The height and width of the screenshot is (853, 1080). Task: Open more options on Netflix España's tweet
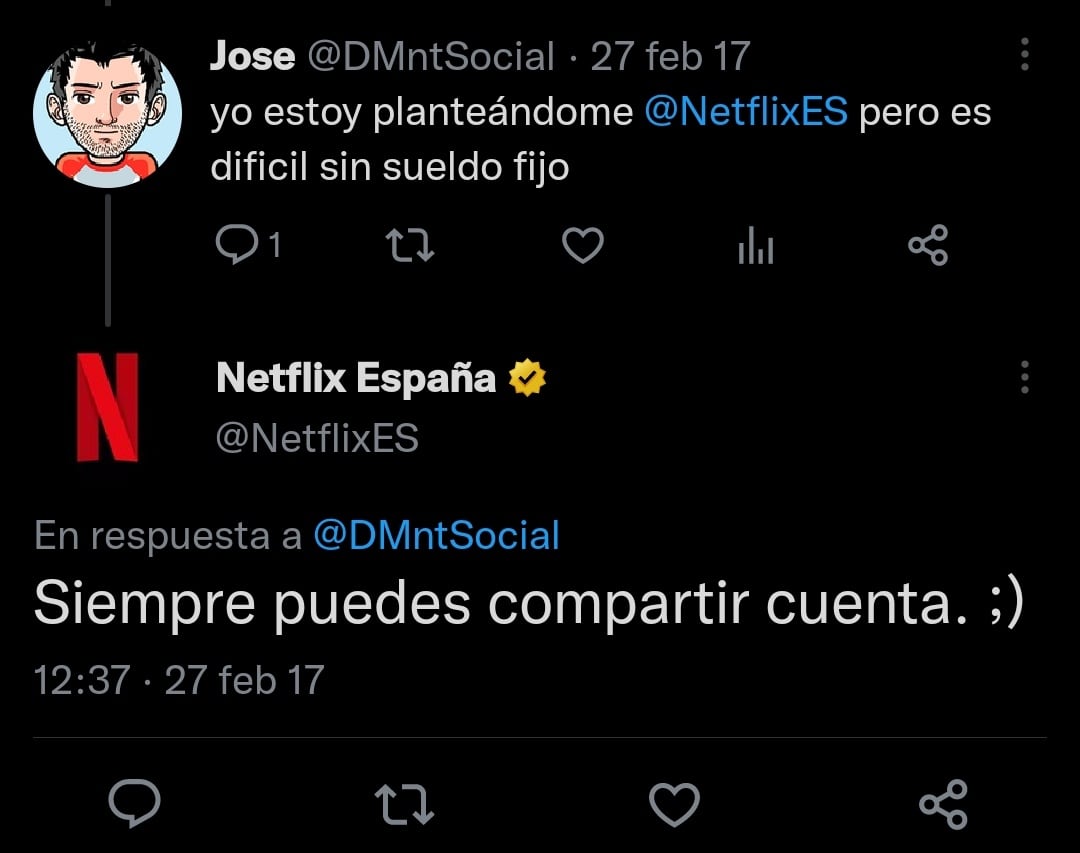(1024, 378)
